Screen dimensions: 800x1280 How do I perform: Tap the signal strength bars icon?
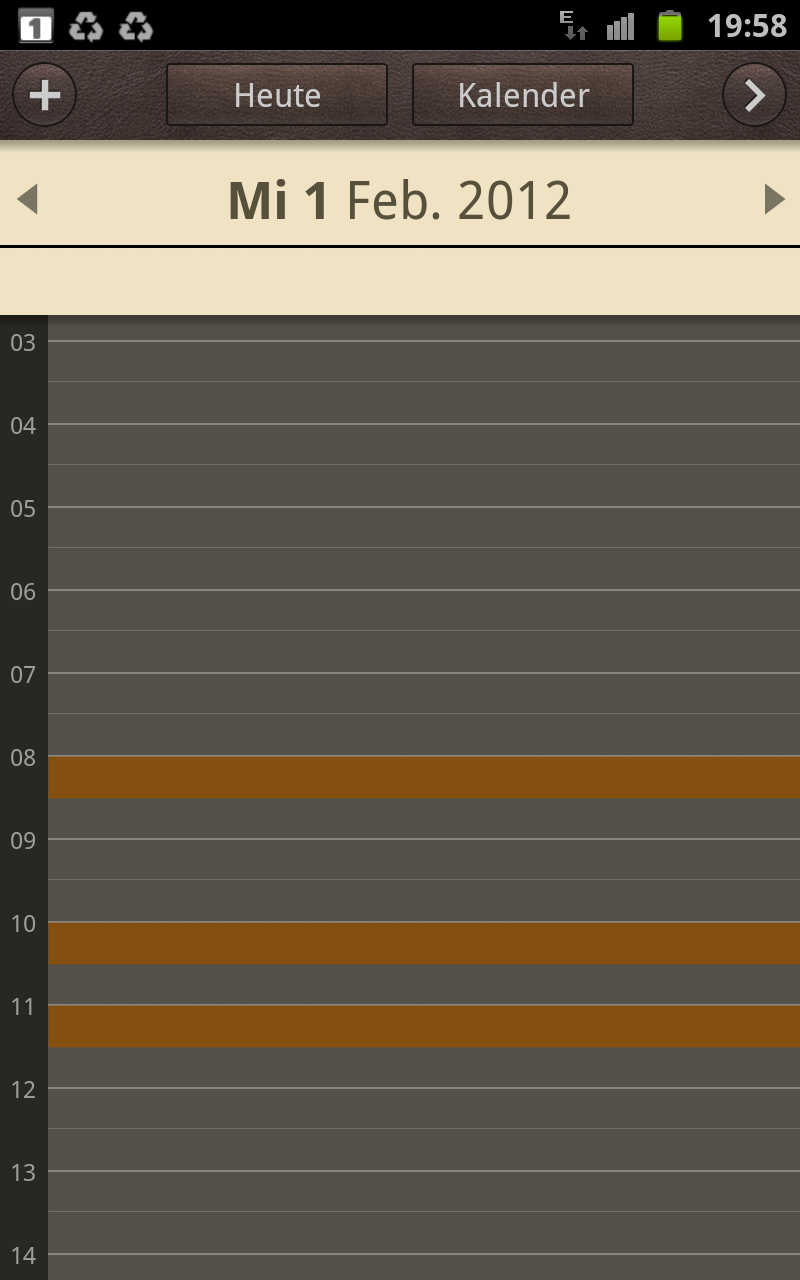tap(620, 26)
